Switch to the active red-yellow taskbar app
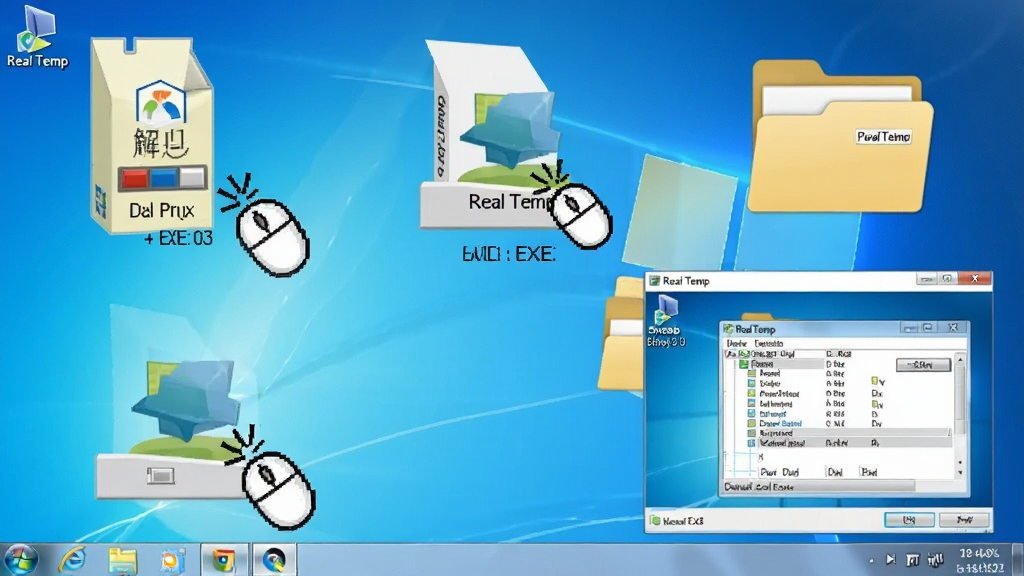This screenshot has height=576, width=1024. [223, 560]
